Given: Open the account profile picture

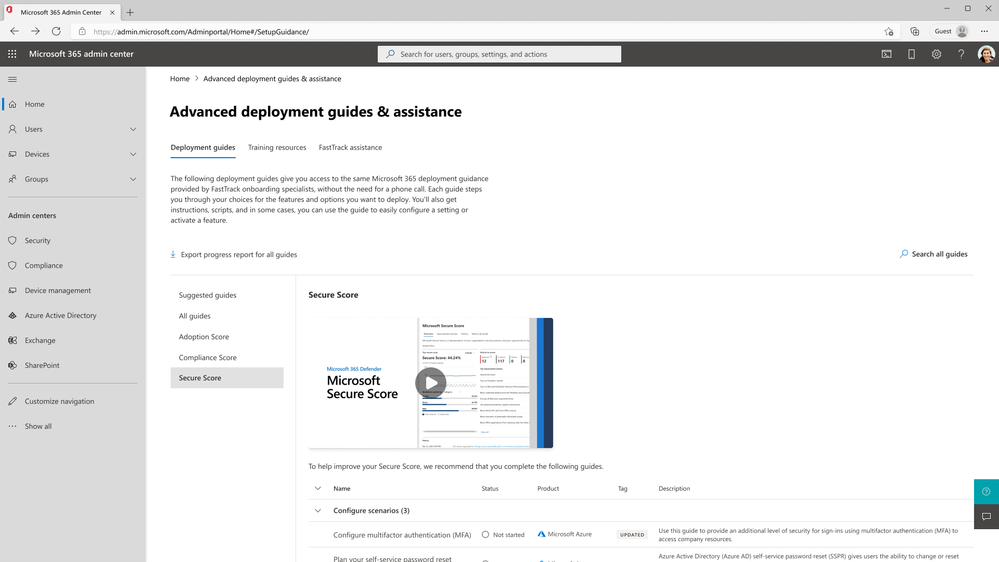Looking at the screenshot, I should 986,54.
